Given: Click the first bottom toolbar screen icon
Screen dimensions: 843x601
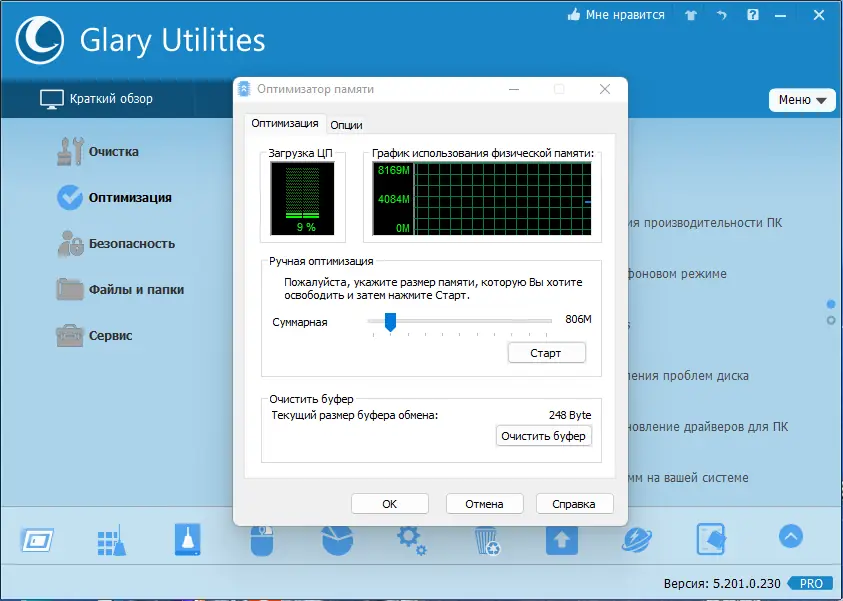Looking at the screenshot, I should pyautogui.click(x=38, y=540).
